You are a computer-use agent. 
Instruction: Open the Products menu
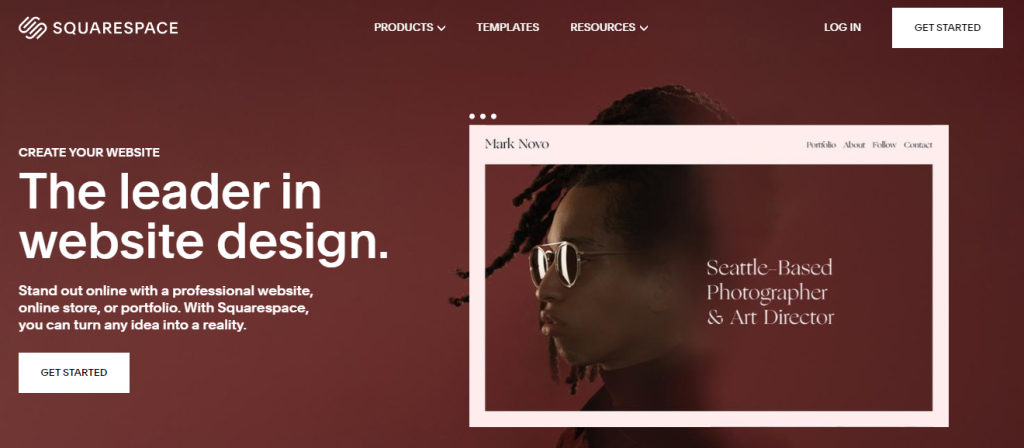tap(404, 27)
